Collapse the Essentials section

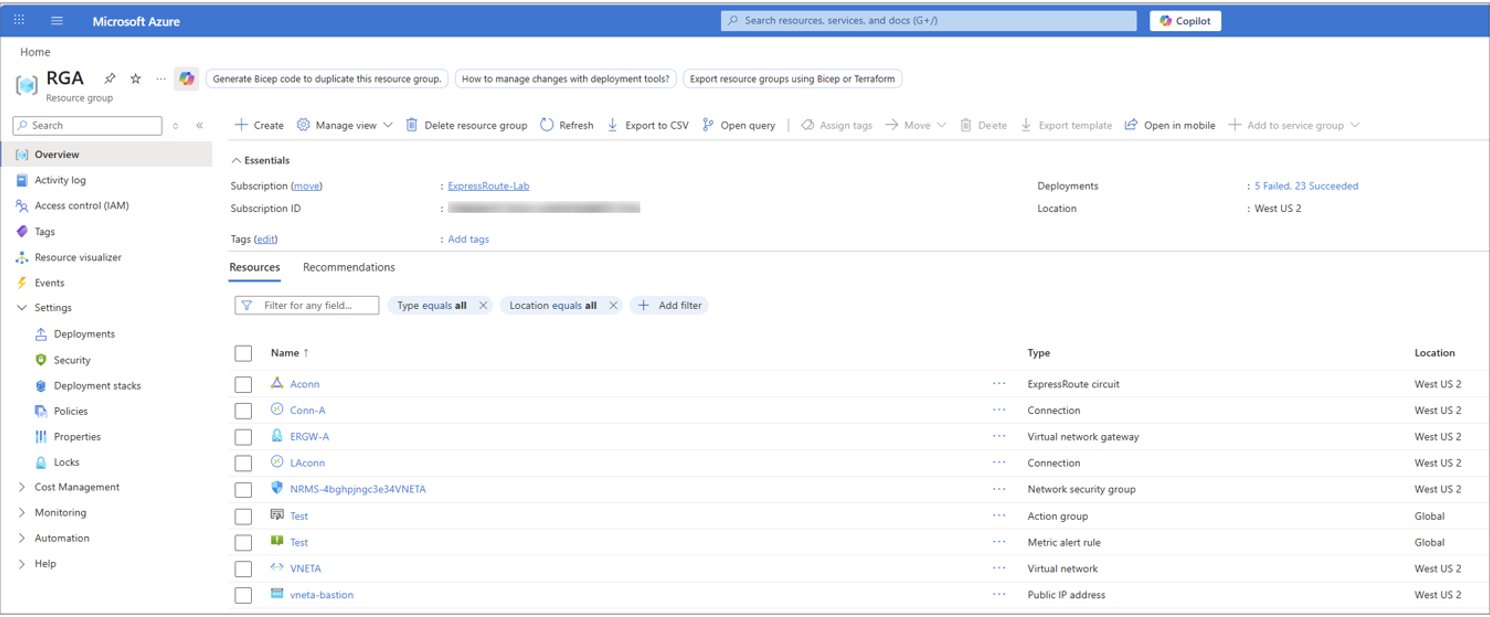point(237,160)
